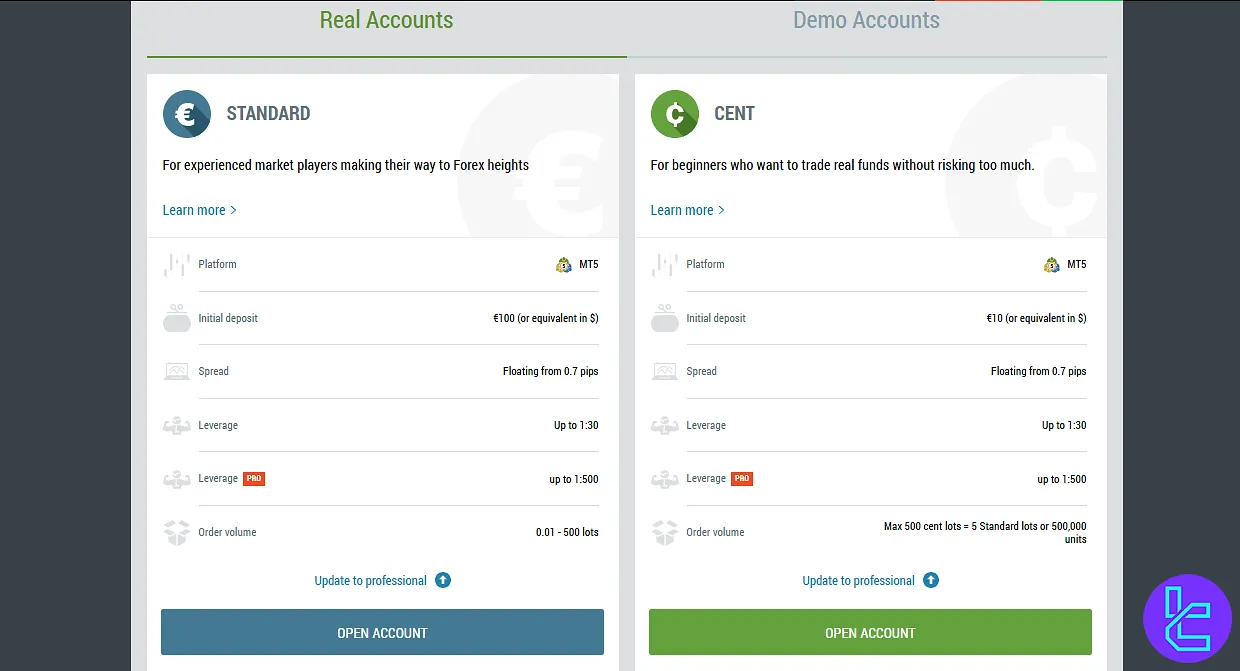Click the PRO badge next to Standard leverage
1240x671 pixels.
(x=254, y=478)
